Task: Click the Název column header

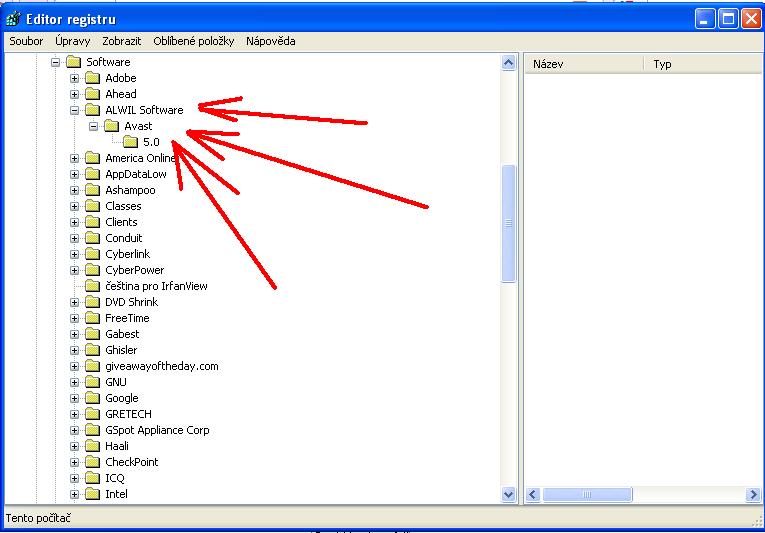Action: pos(584,64)
